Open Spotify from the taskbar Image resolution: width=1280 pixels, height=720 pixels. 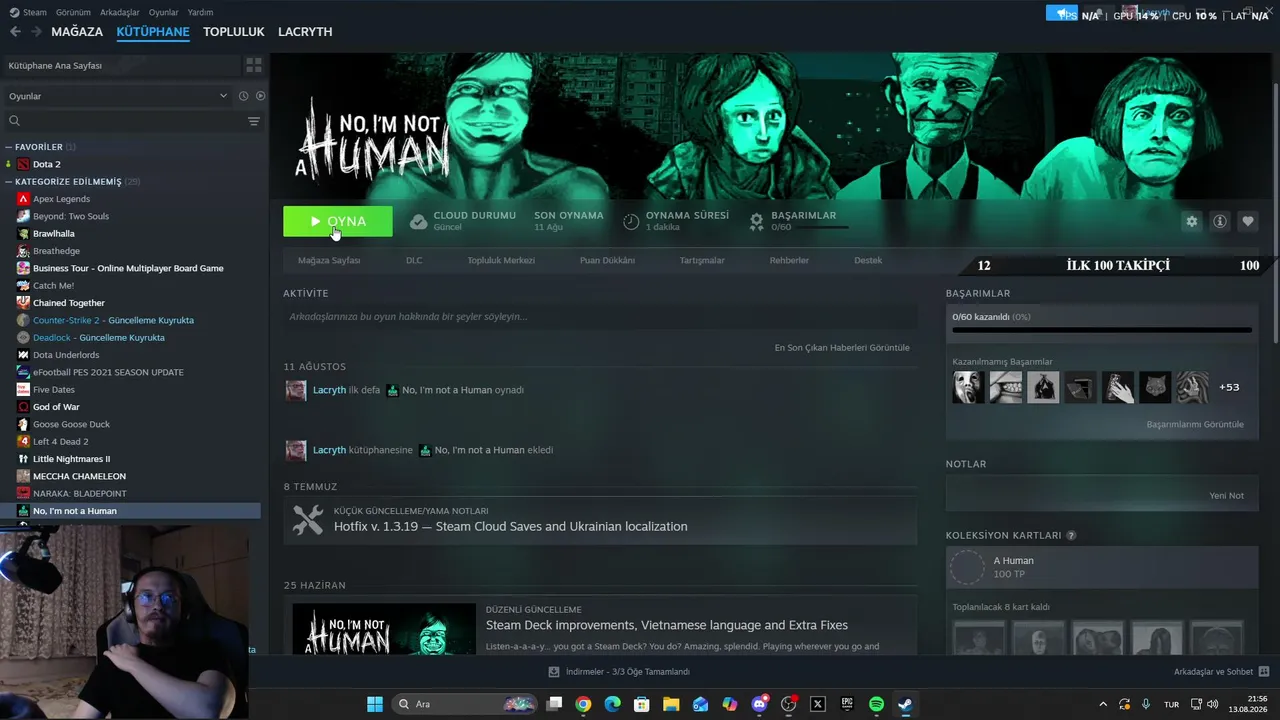point(876,704)
